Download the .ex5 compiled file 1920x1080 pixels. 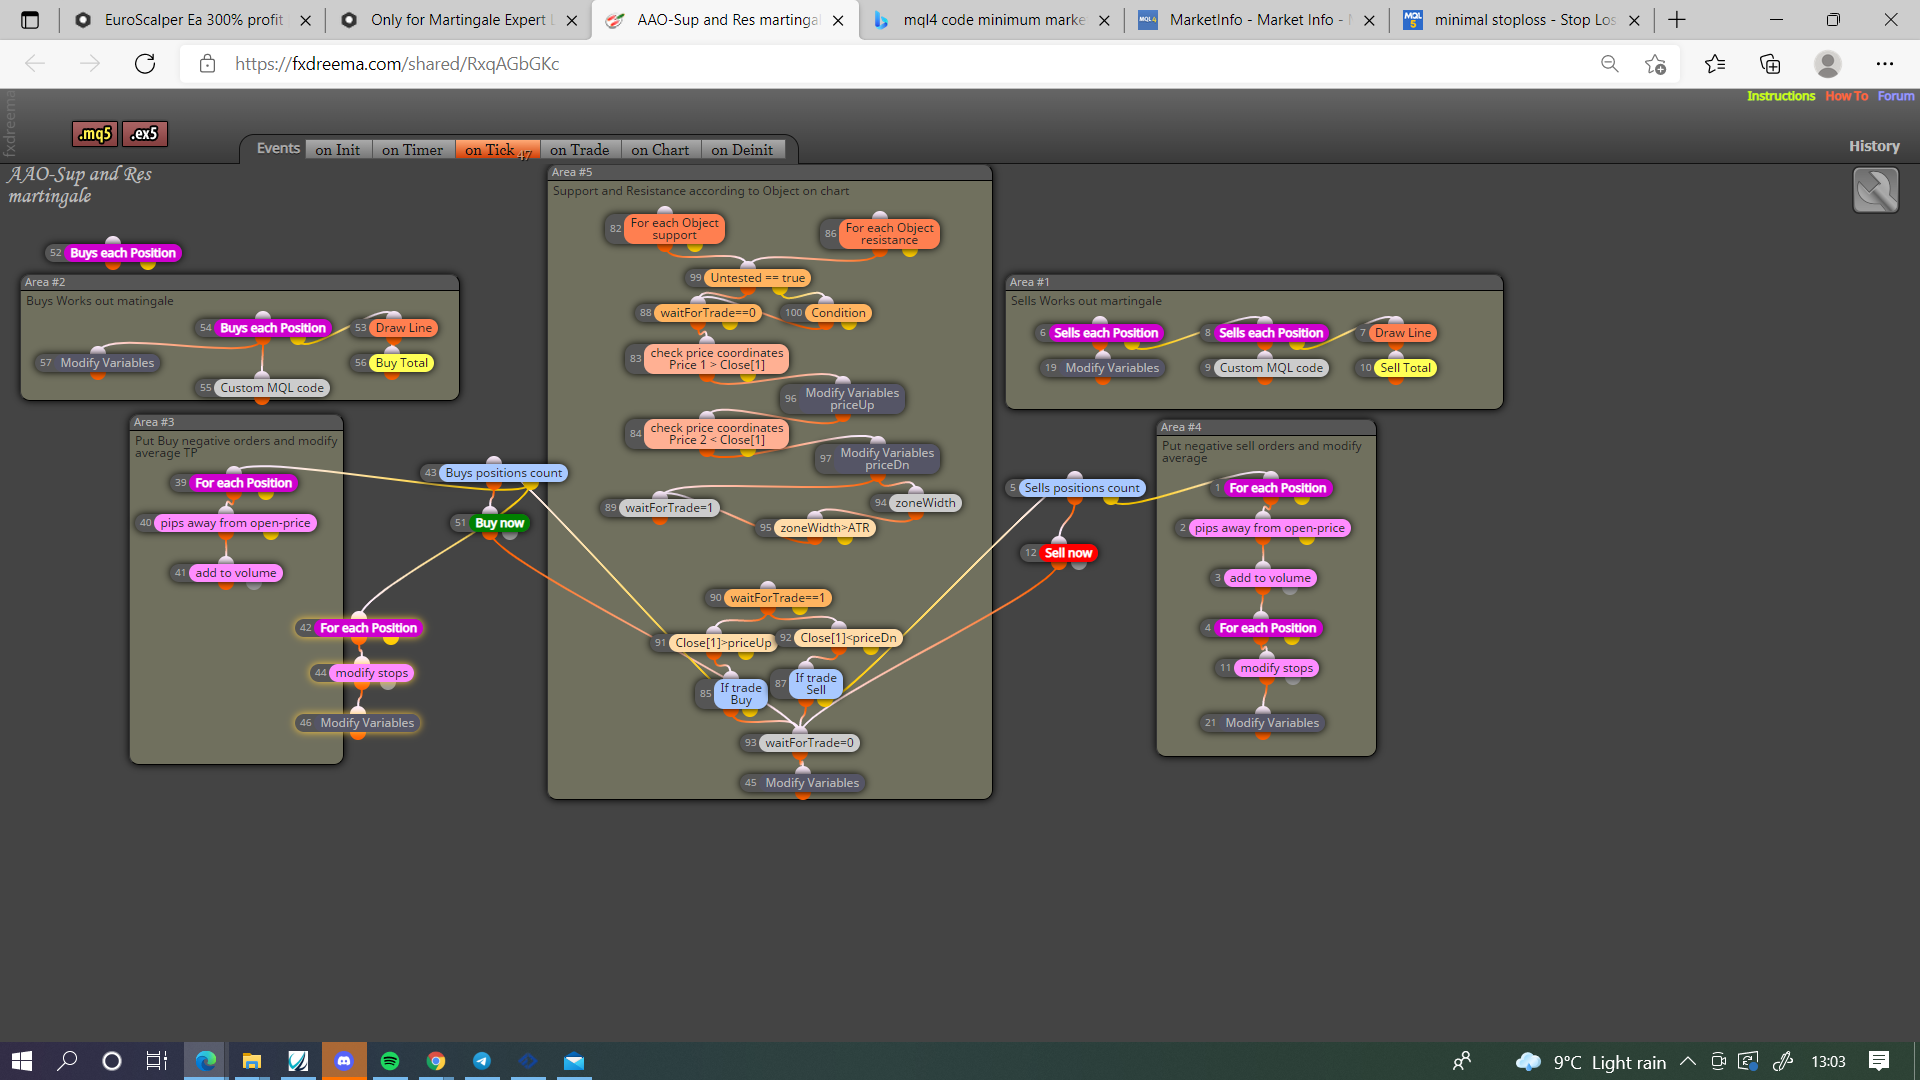145,134
